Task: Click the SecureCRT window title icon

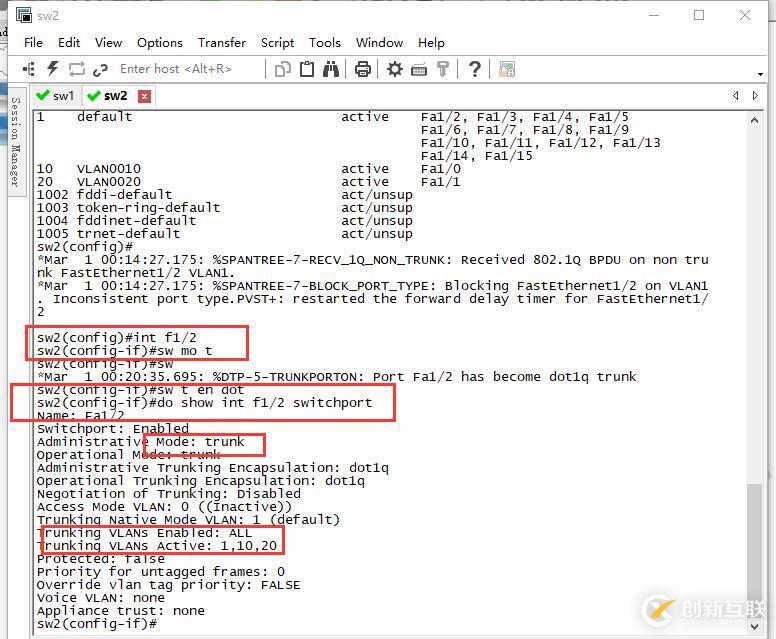Action: (x=24, y=15)
